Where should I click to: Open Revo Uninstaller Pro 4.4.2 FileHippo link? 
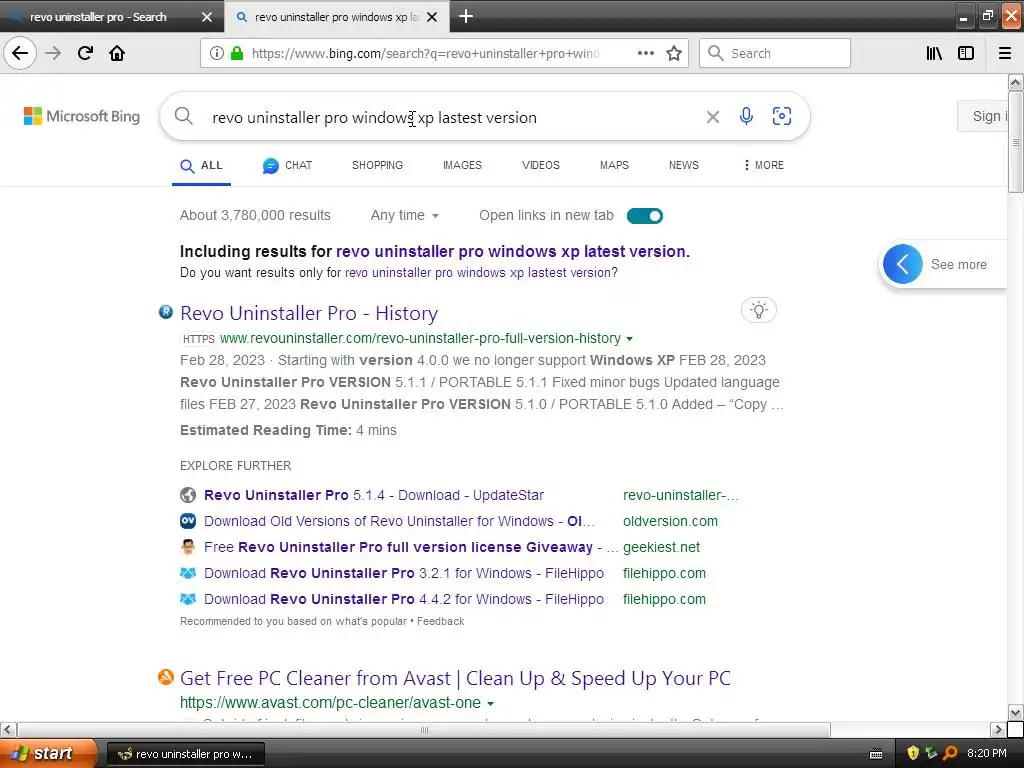click(x=404, y=600)
